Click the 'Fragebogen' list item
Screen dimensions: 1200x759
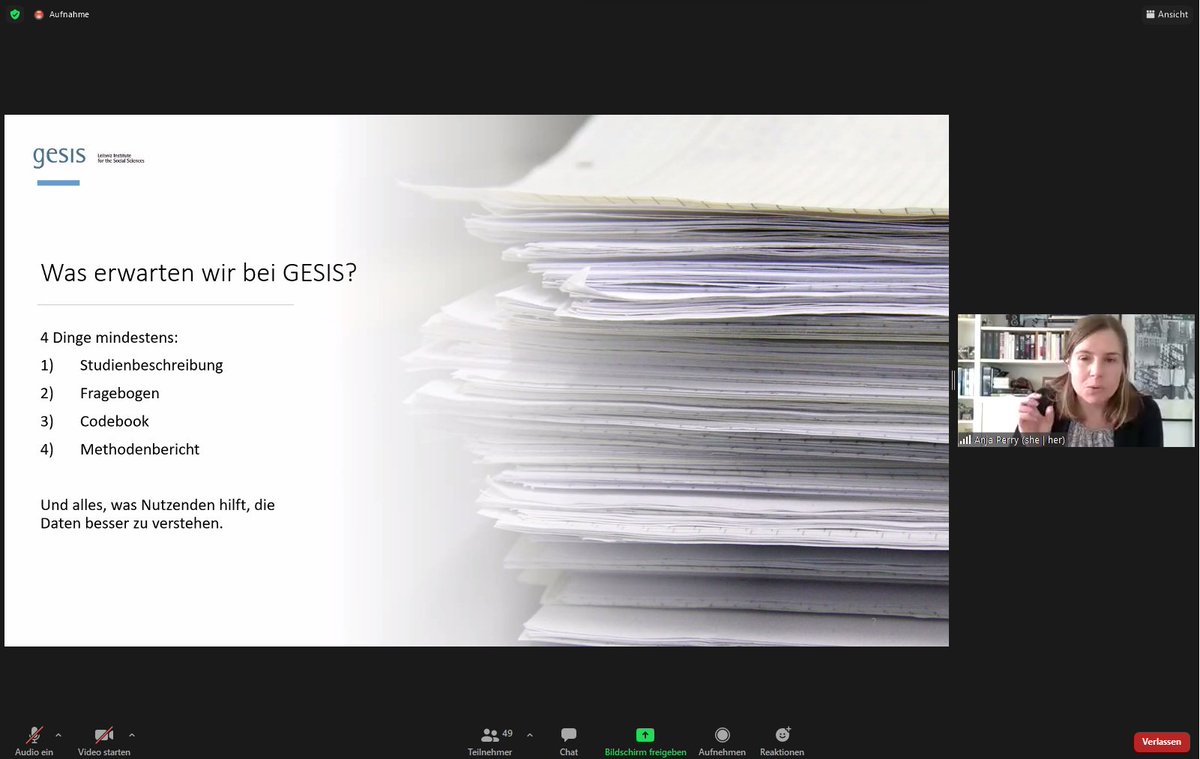(x=120, y=393)
